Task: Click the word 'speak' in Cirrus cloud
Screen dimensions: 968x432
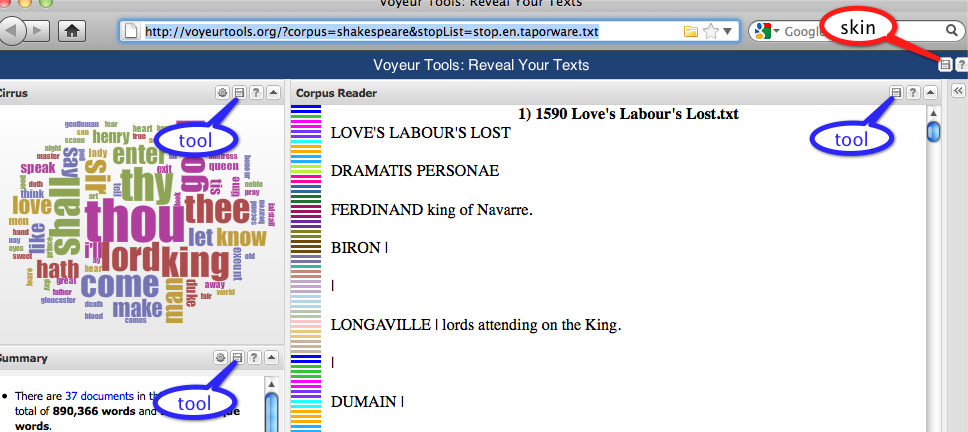Action: pyautogui.click(x=38, y=168)
